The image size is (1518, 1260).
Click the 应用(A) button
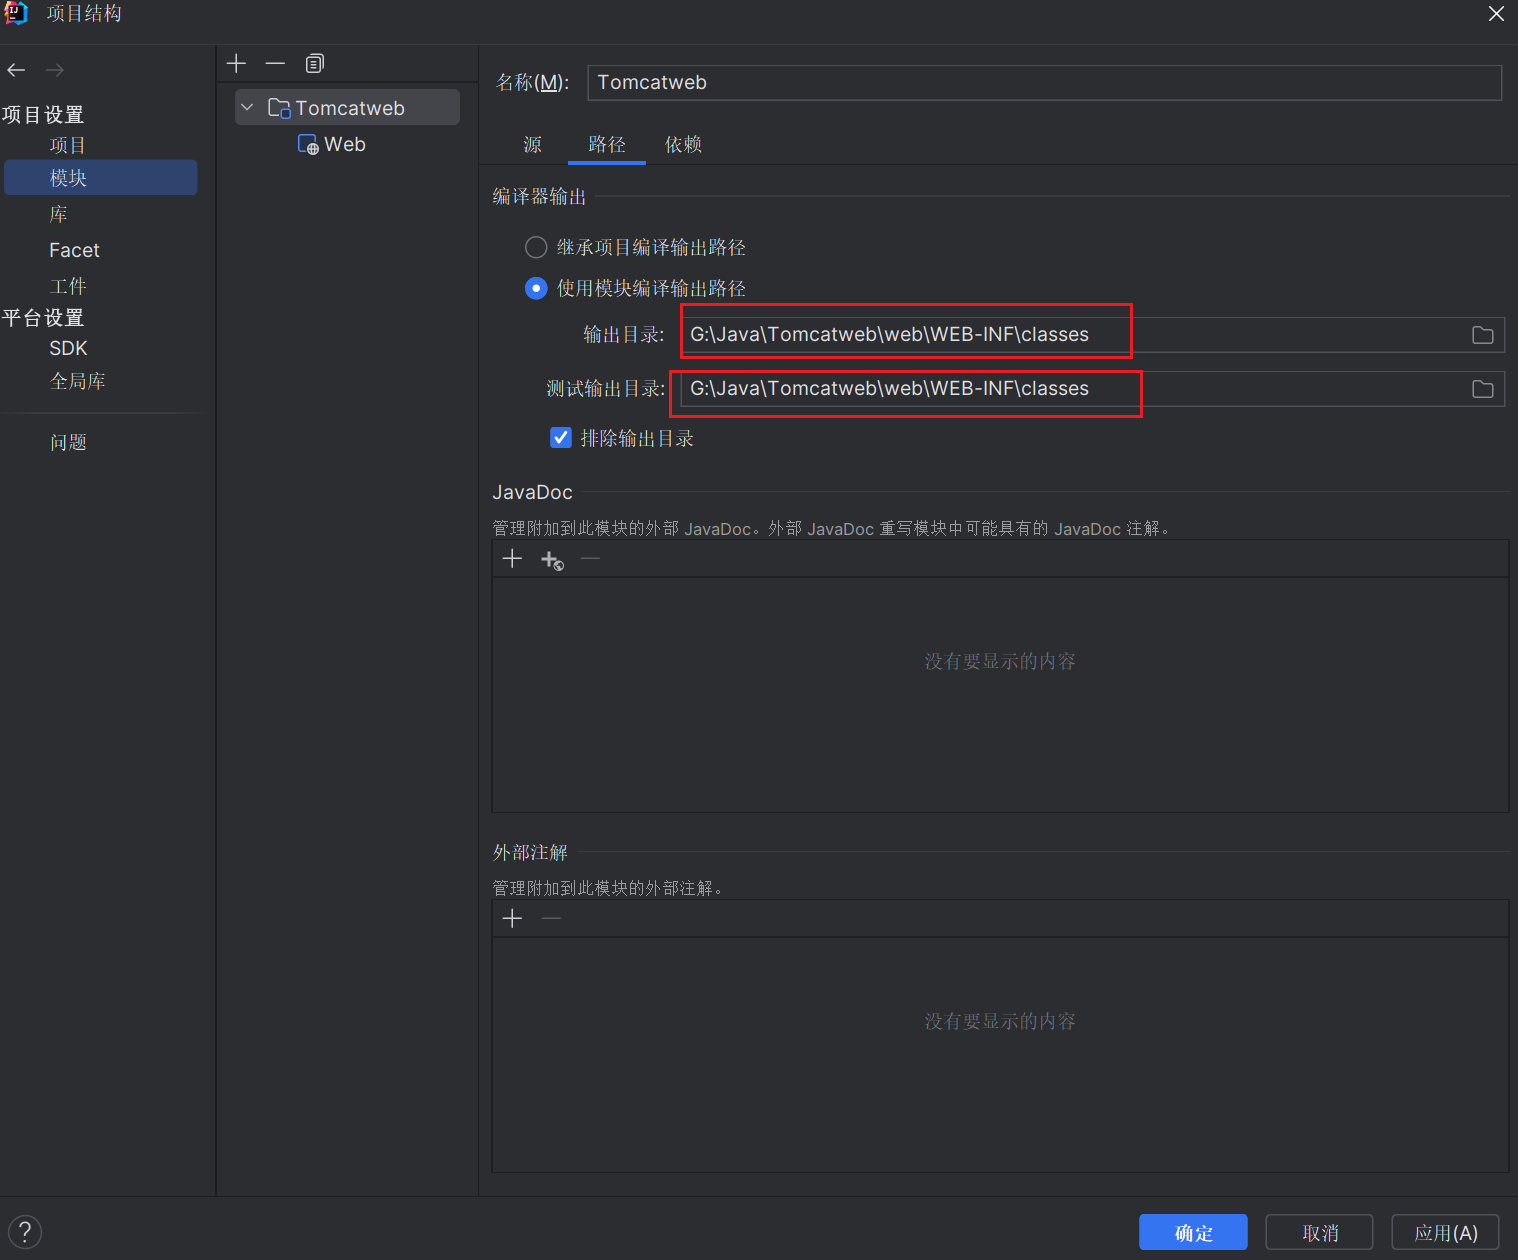[x=1445, y=1232]
